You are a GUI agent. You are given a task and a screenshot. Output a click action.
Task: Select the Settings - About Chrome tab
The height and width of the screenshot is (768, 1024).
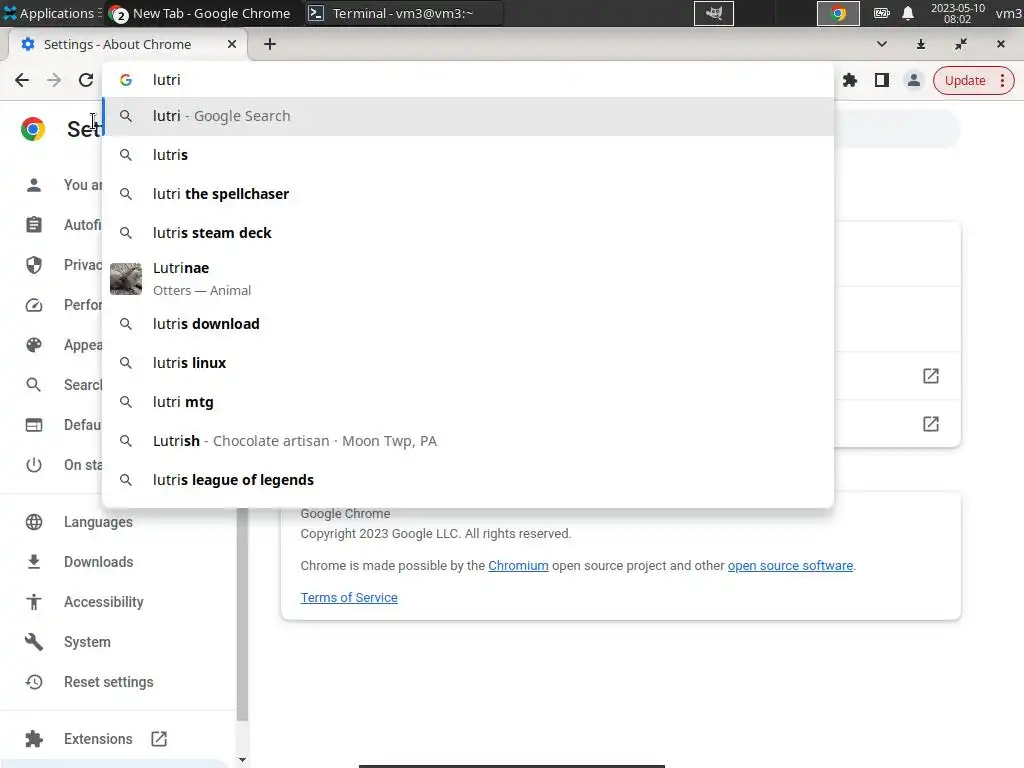point(128,44)
